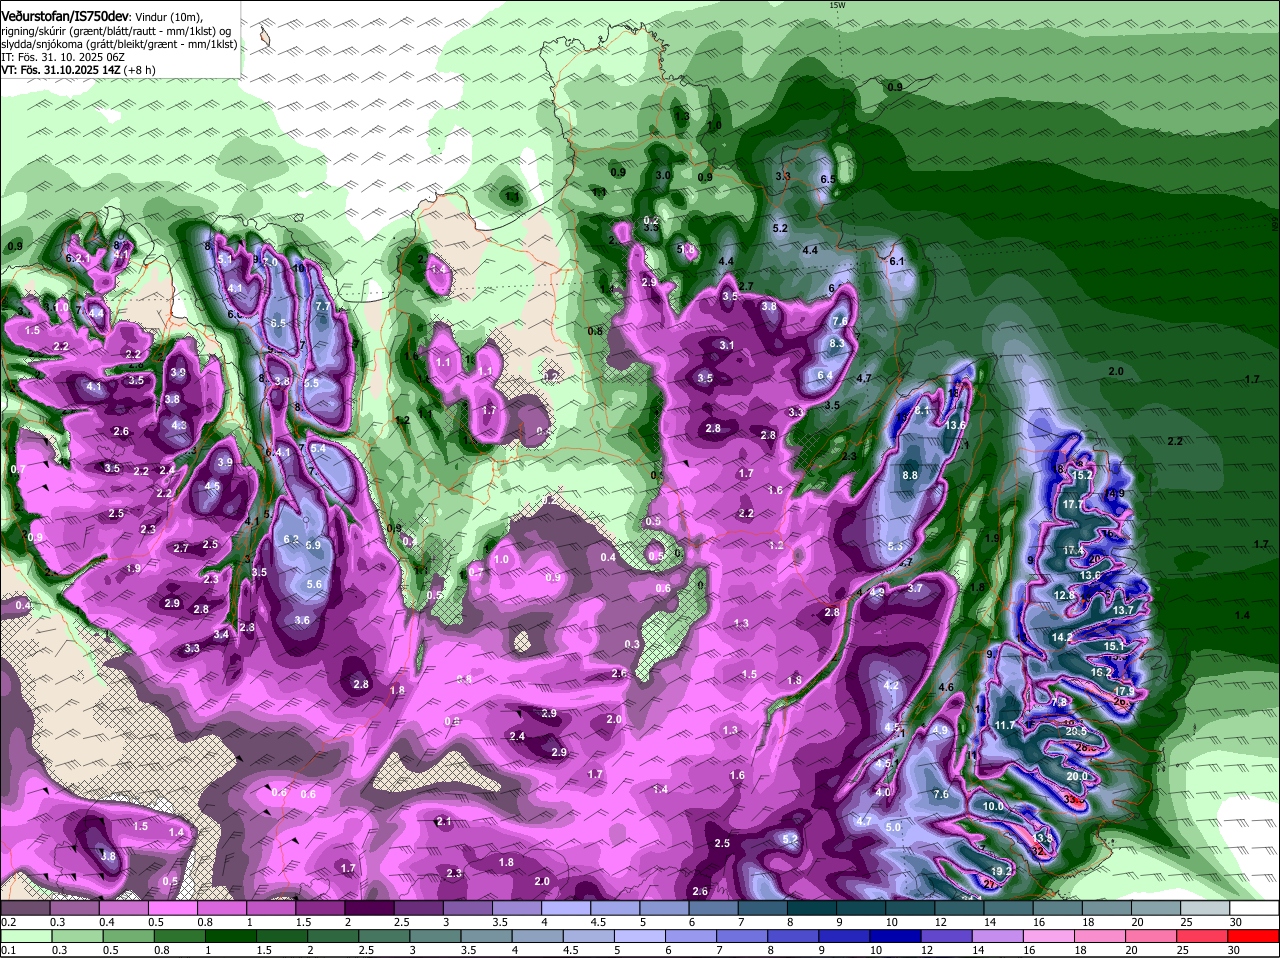
Task: Click the 5.4 precipitation value
Action: (318, 450)
